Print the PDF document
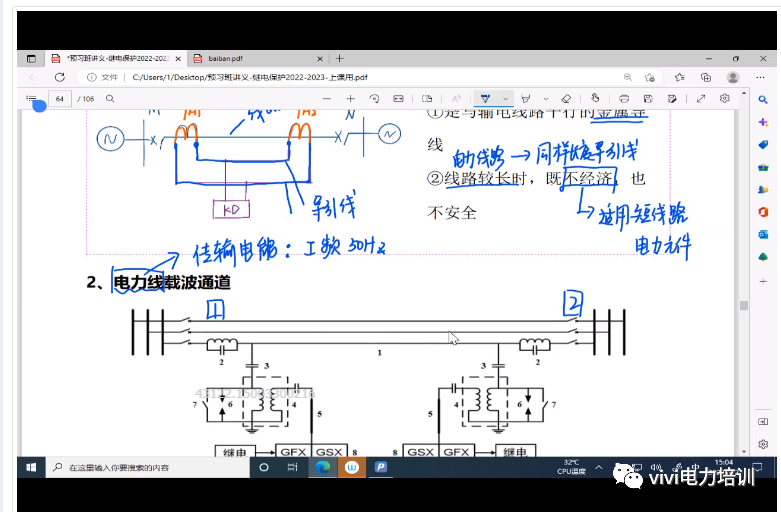781x512 pixels. [x=624, y=99]
